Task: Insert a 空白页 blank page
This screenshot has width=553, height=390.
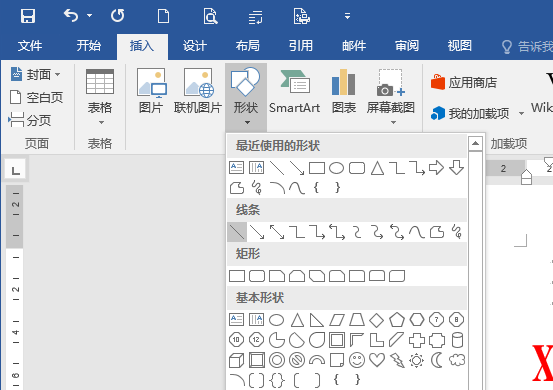Action: (36, 97)
